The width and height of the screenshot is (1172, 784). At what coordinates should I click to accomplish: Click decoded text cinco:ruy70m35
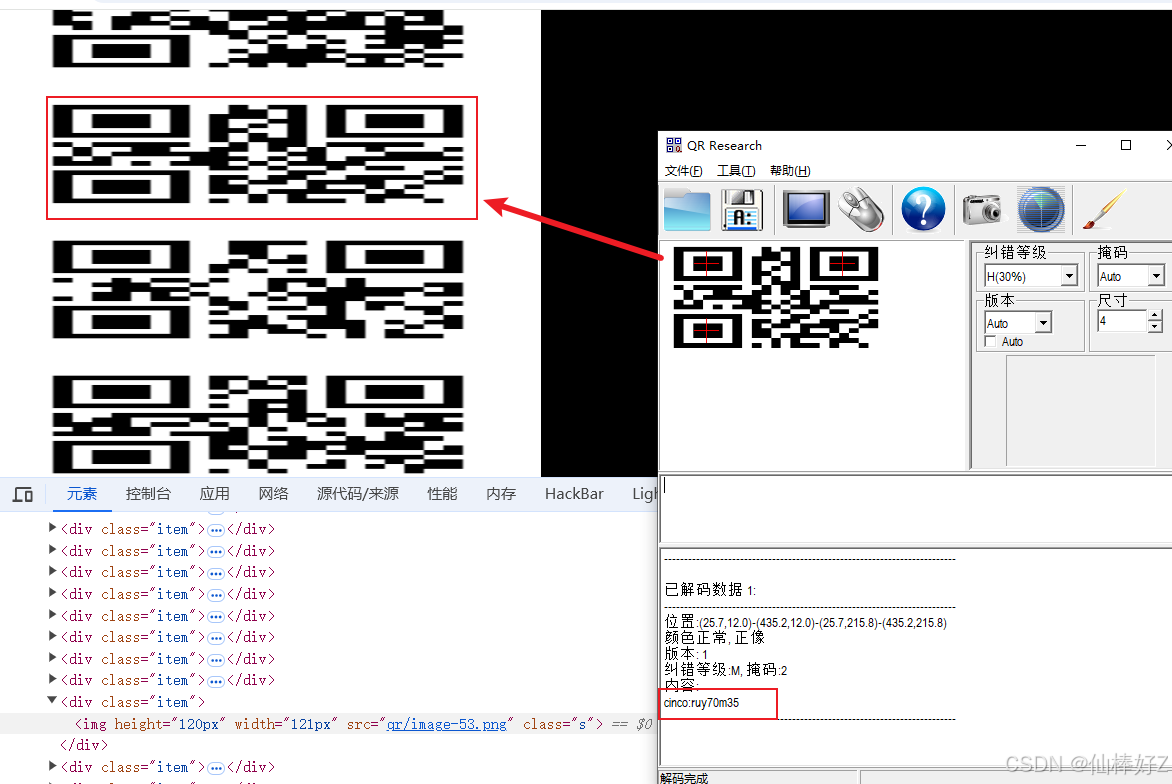coord(701,703)
